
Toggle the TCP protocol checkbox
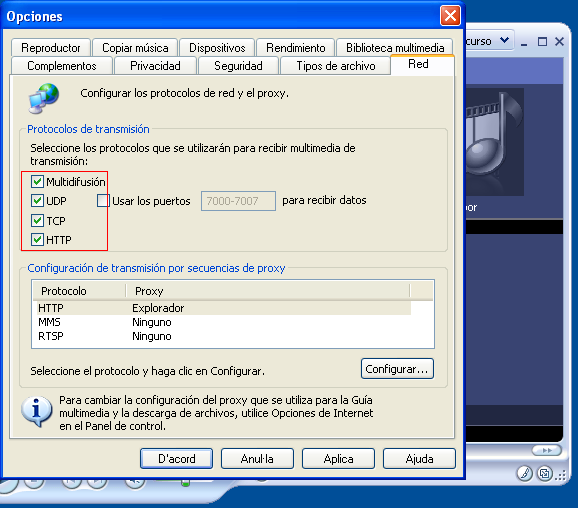point(37,220)
